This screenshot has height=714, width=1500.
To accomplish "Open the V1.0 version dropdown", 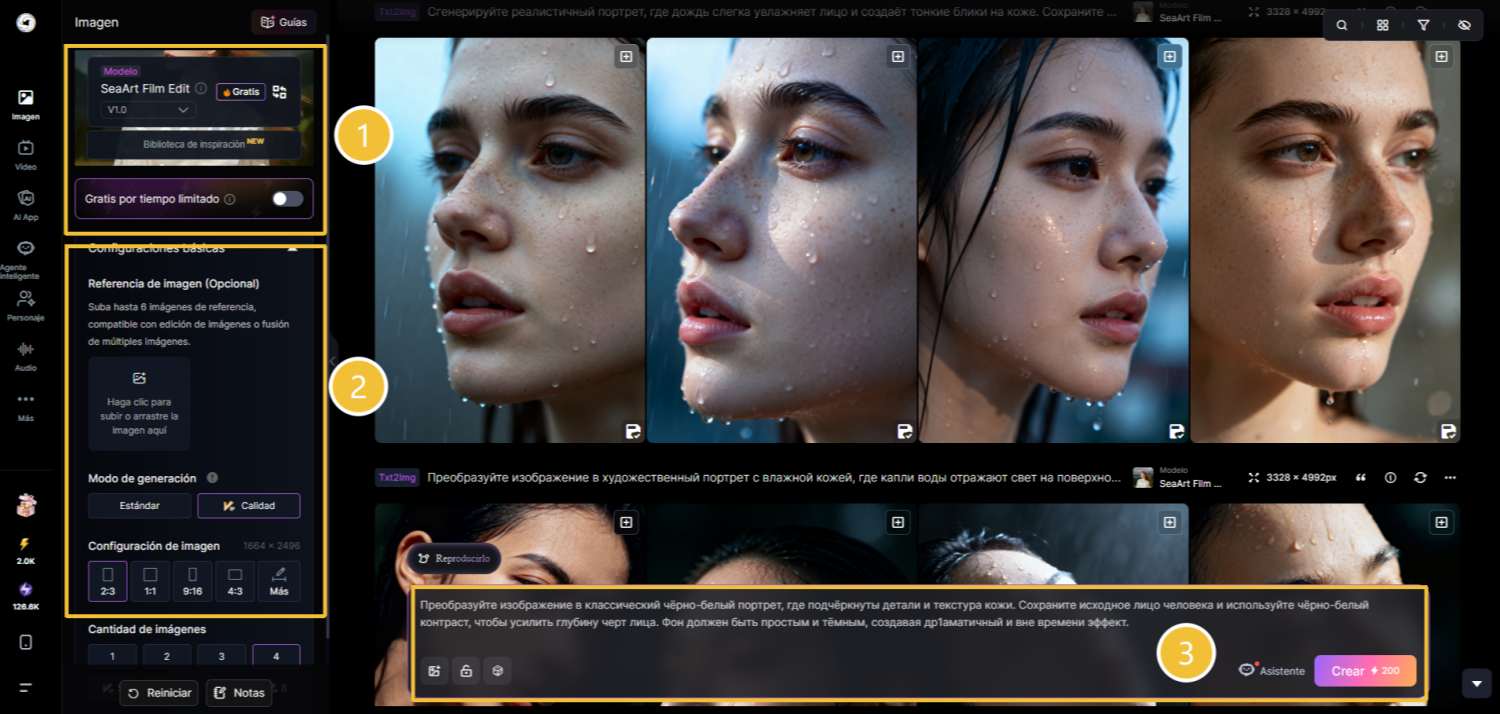I will tap(148, 110).
